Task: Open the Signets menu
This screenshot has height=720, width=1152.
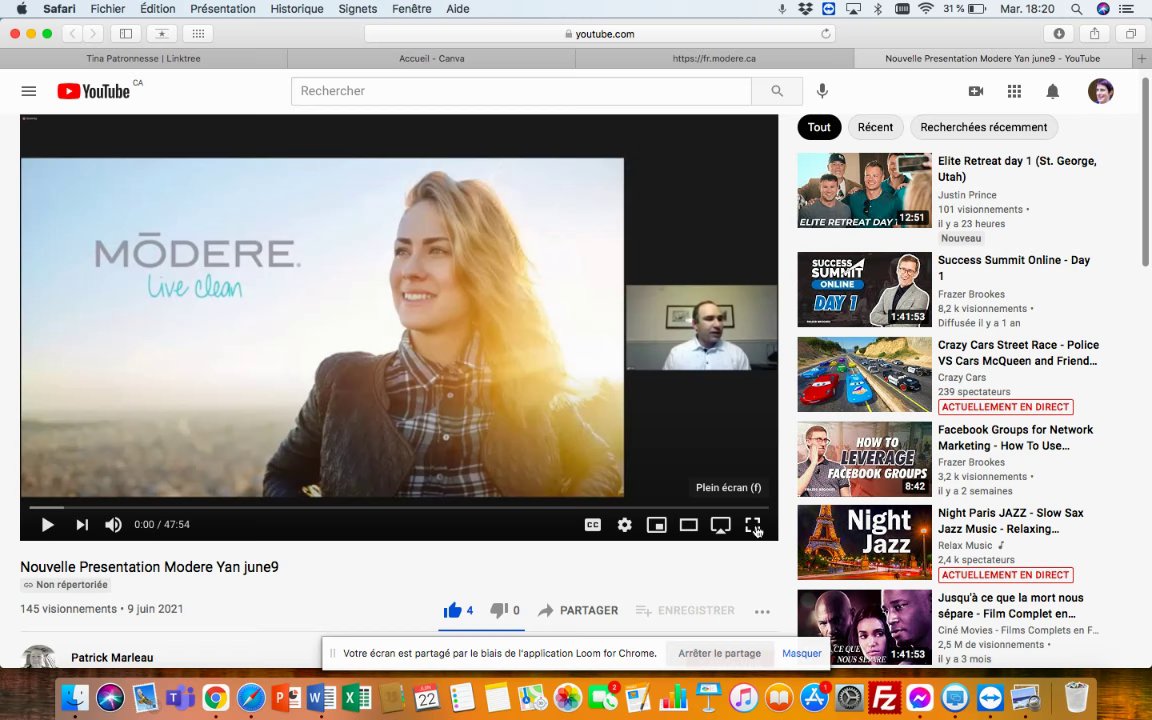Action: pos(358,9)
